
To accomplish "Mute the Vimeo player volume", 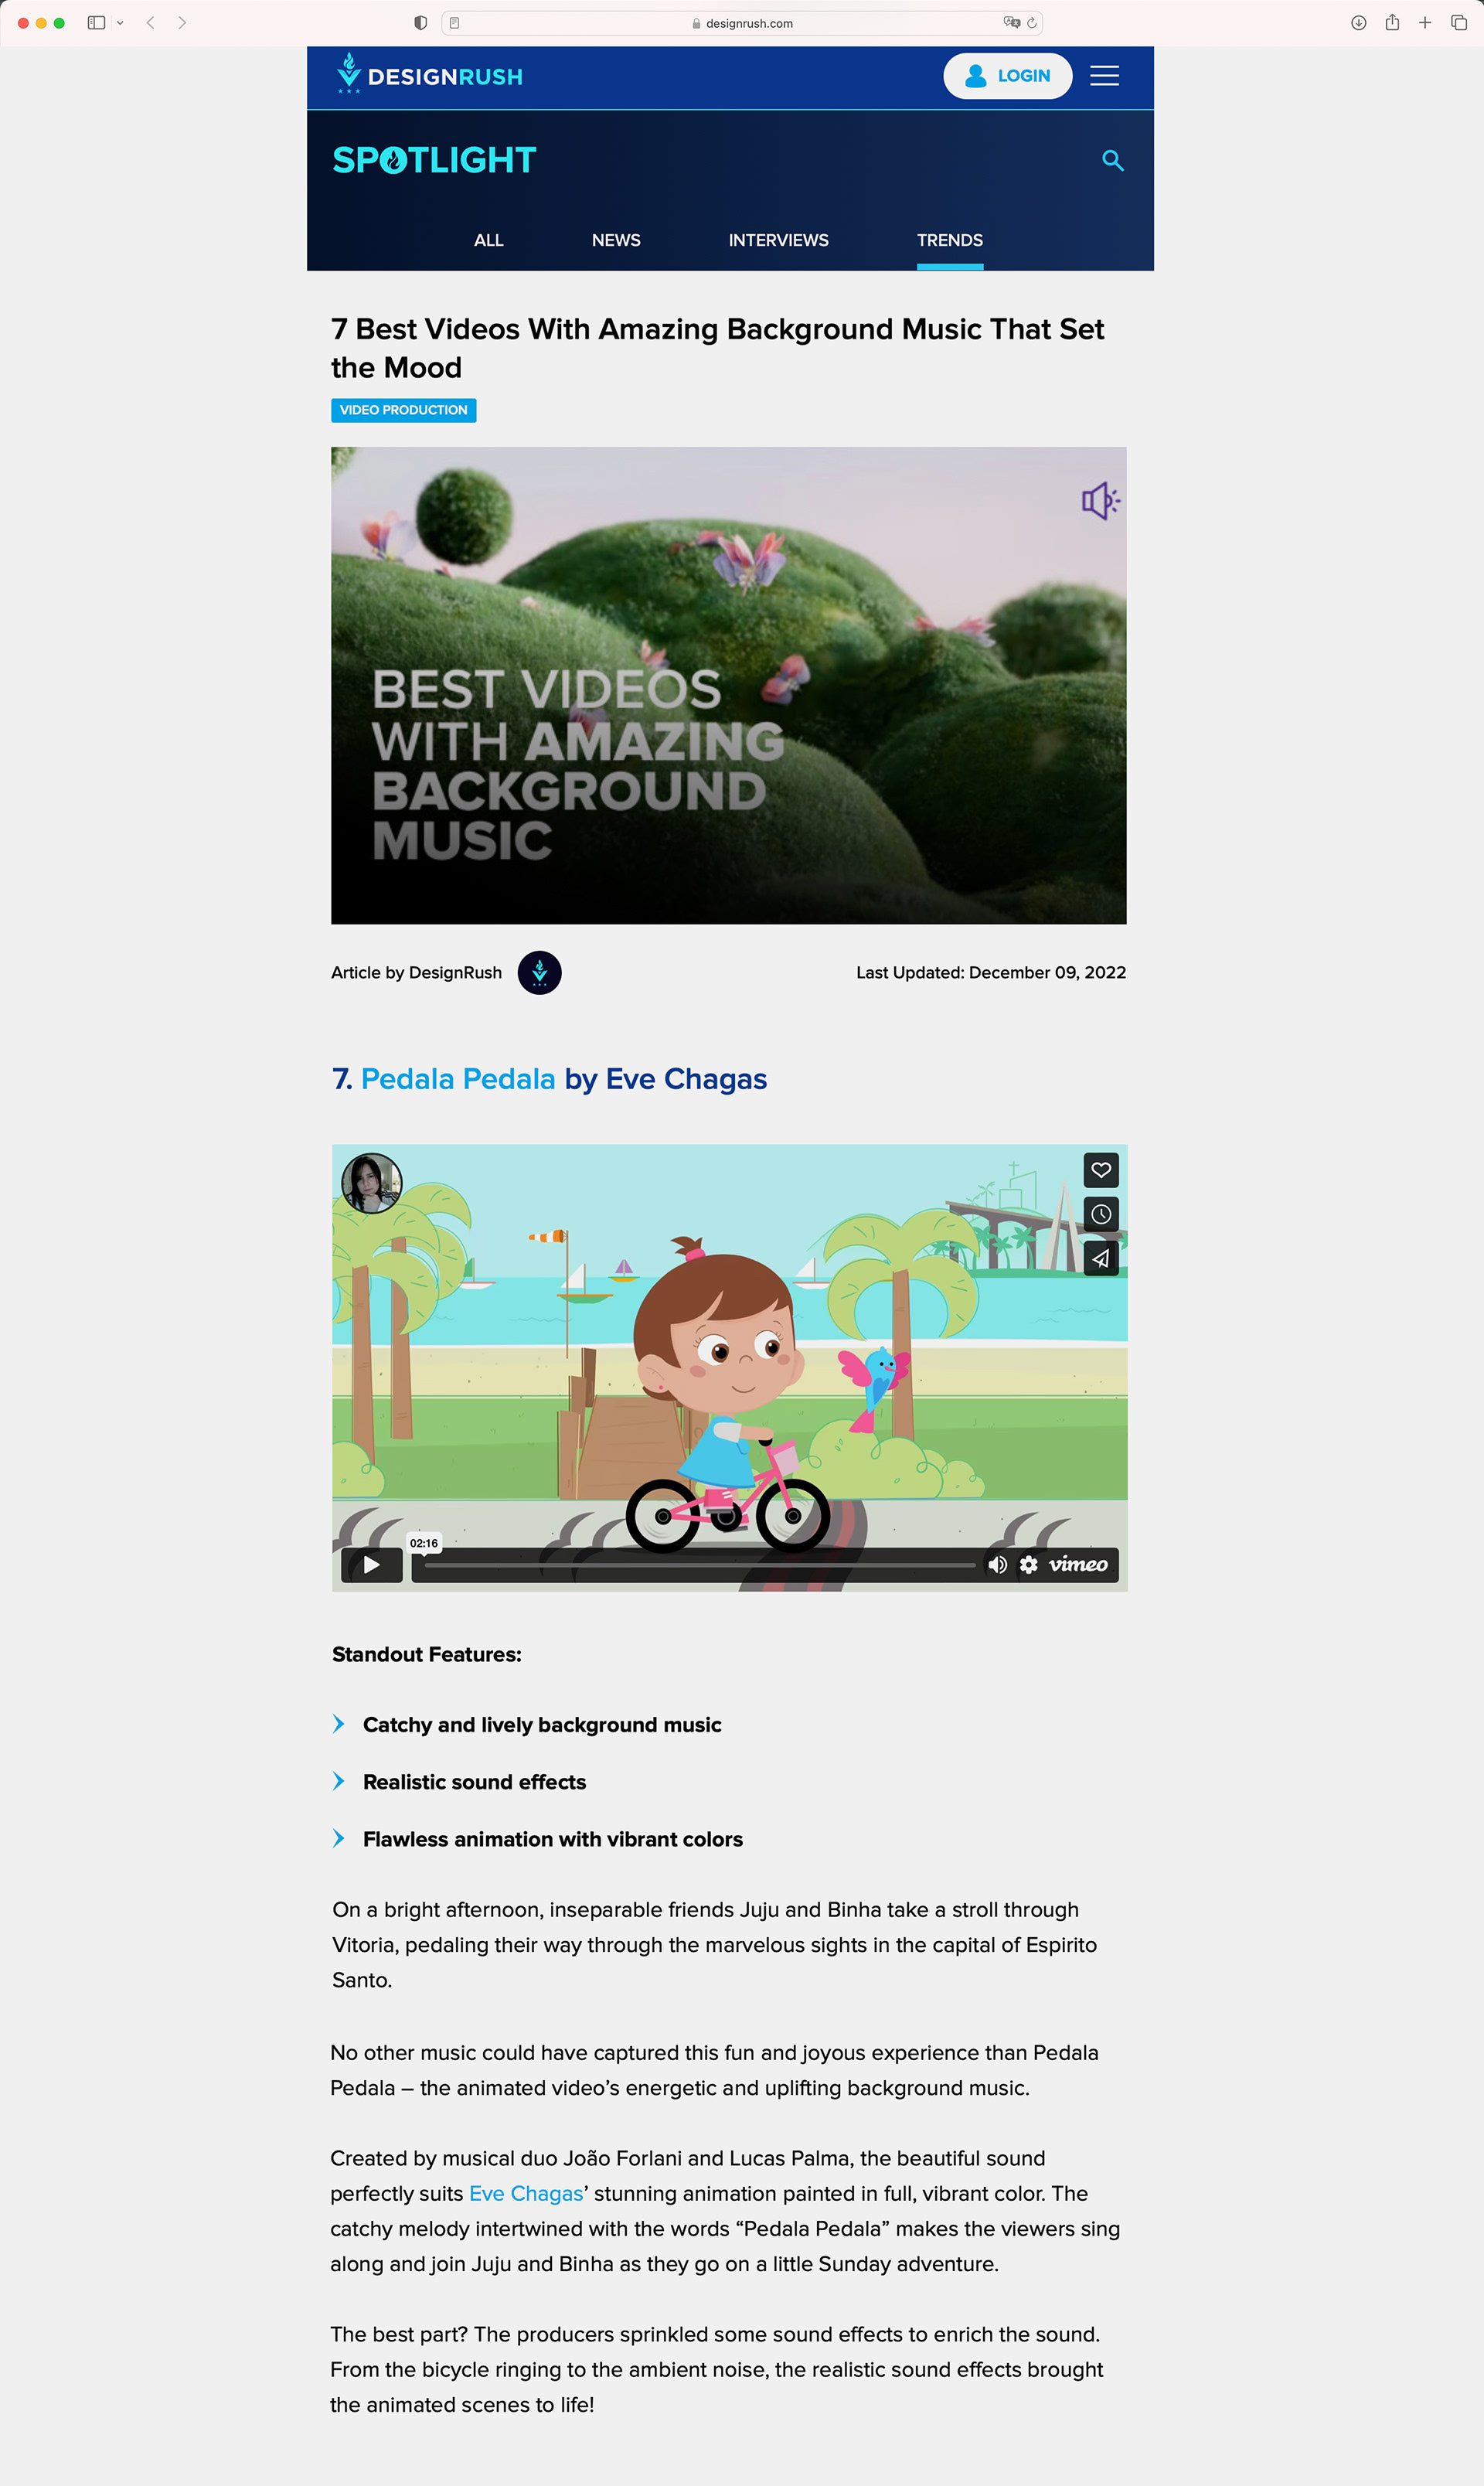I will [x=997, y=1564].
